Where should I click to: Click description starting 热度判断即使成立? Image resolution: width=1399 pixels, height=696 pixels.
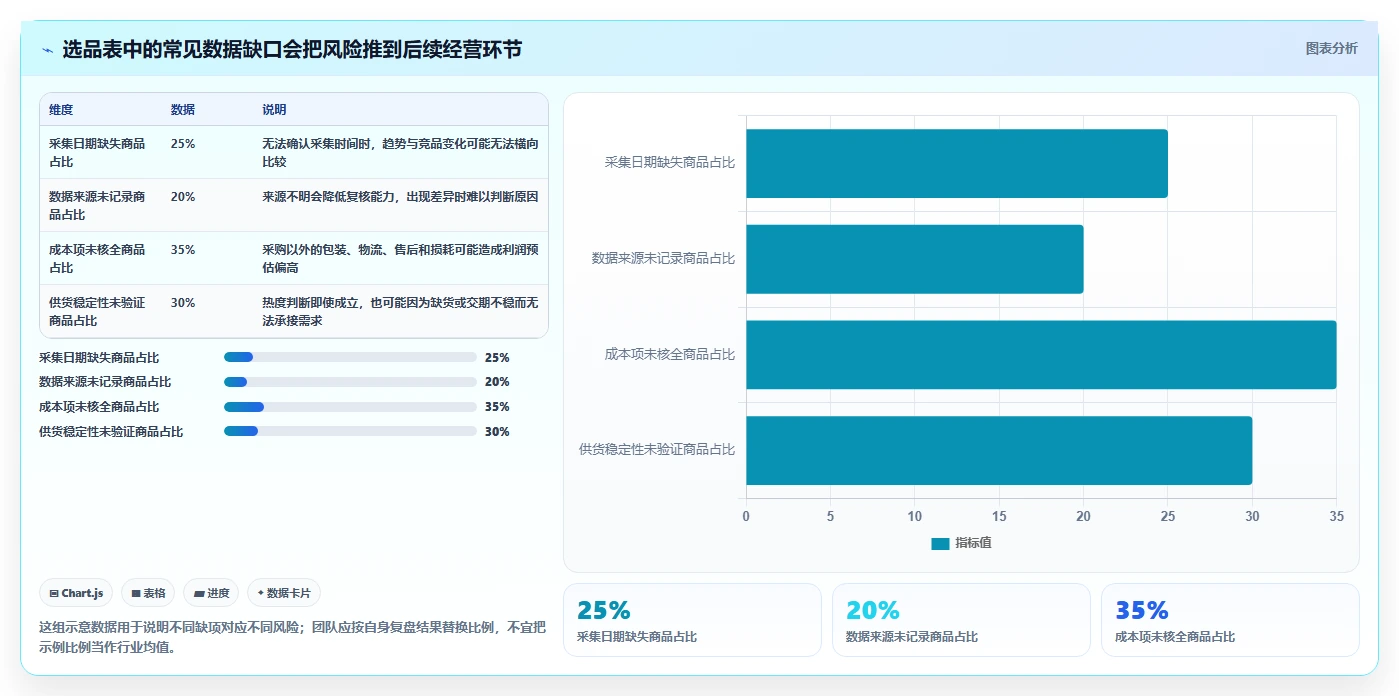click(x=400, y=311)
